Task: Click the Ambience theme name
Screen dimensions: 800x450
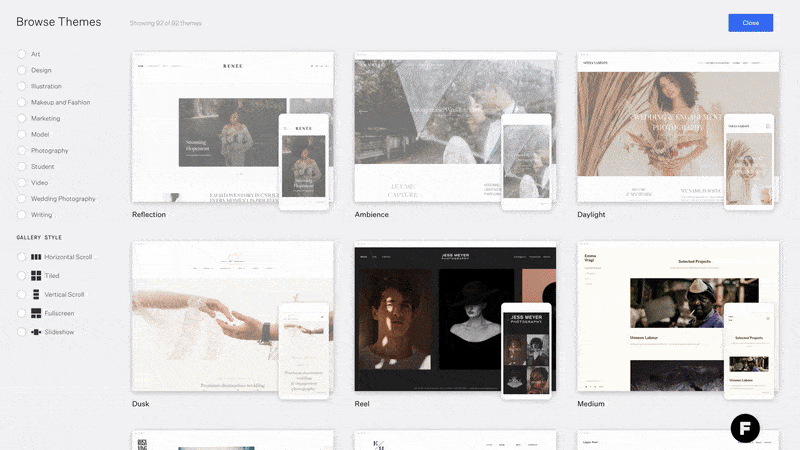Action: click(x=371, y=214)
